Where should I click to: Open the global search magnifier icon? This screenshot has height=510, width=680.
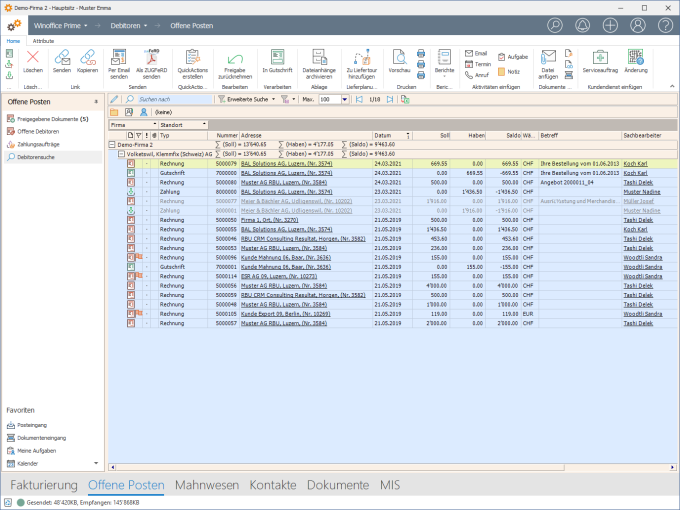(555, 25)
